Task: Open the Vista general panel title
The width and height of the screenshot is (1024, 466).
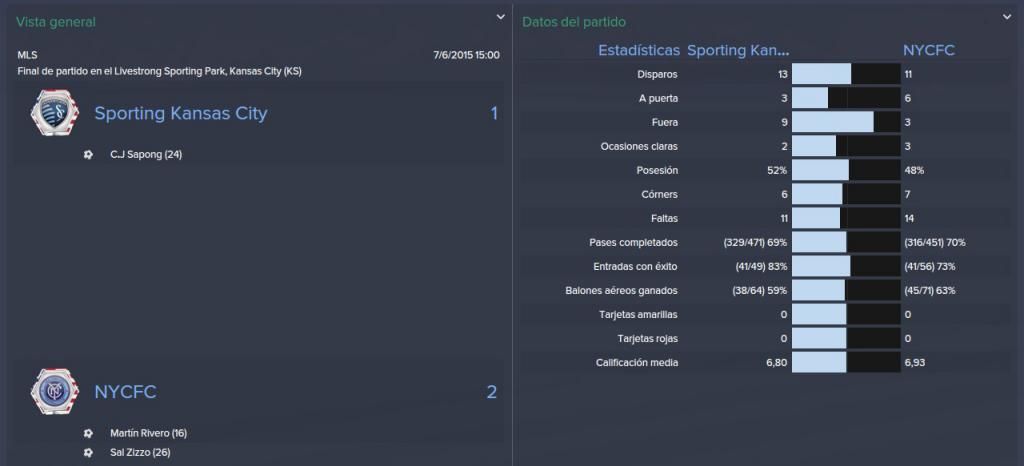Action: coord(56,22)
